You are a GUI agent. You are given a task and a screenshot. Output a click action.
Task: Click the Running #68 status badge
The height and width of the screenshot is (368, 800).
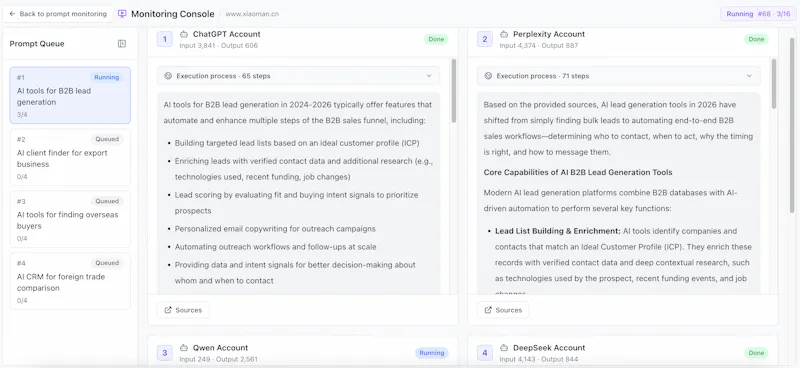click(x=758, y=14)
